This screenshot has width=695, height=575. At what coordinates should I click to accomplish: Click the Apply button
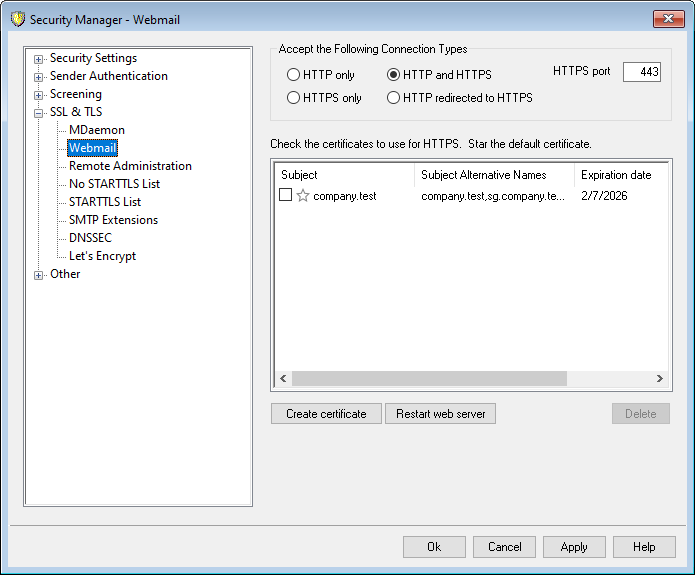point(574,547)
